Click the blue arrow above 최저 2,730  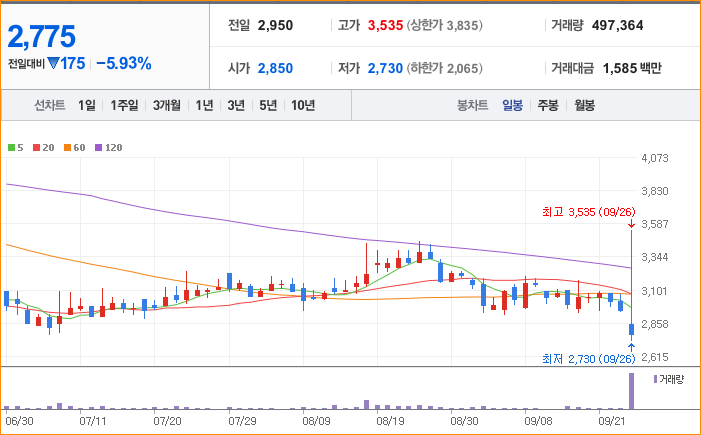coord(631,347)
